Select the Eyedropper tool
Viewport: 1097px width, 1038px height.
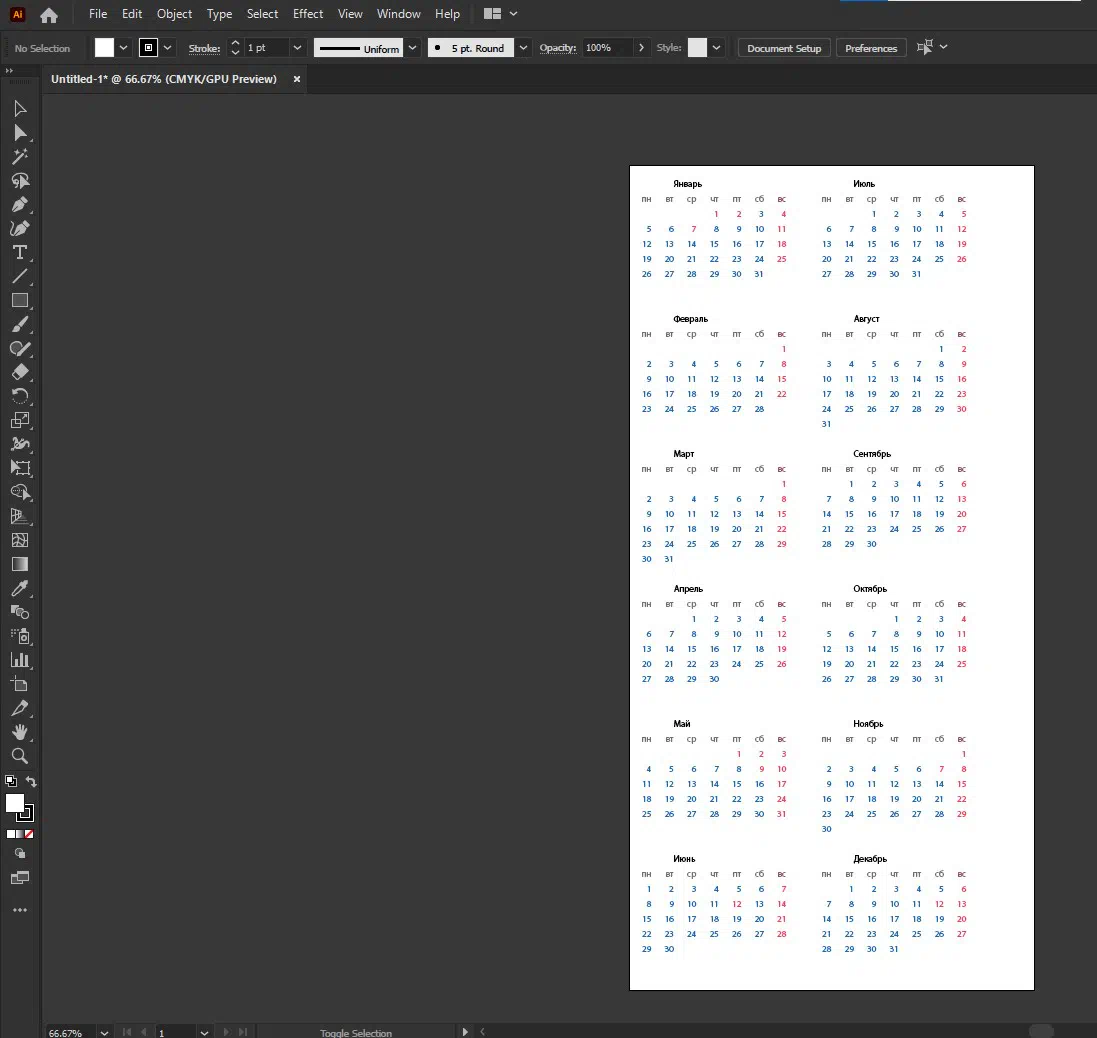click(x=19, y=588)
